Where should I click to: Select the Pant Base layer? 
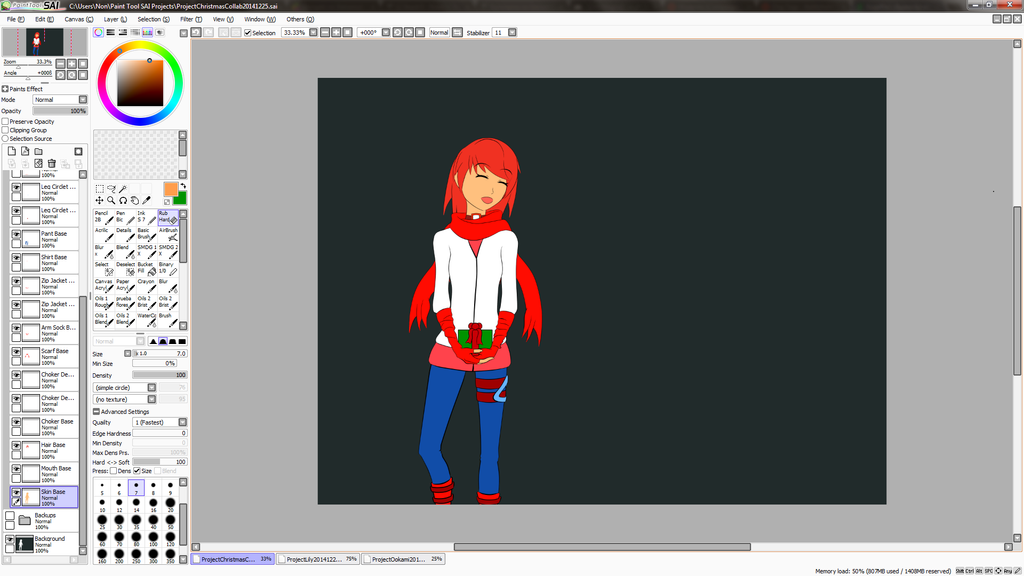(44, 238)
